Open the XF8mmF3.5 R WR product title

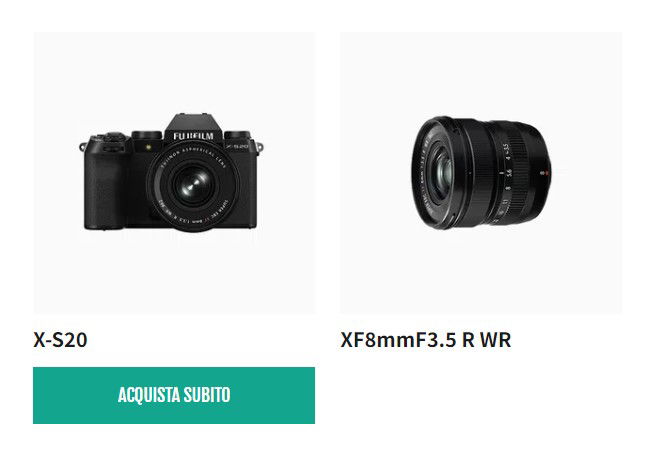(426, 339)
